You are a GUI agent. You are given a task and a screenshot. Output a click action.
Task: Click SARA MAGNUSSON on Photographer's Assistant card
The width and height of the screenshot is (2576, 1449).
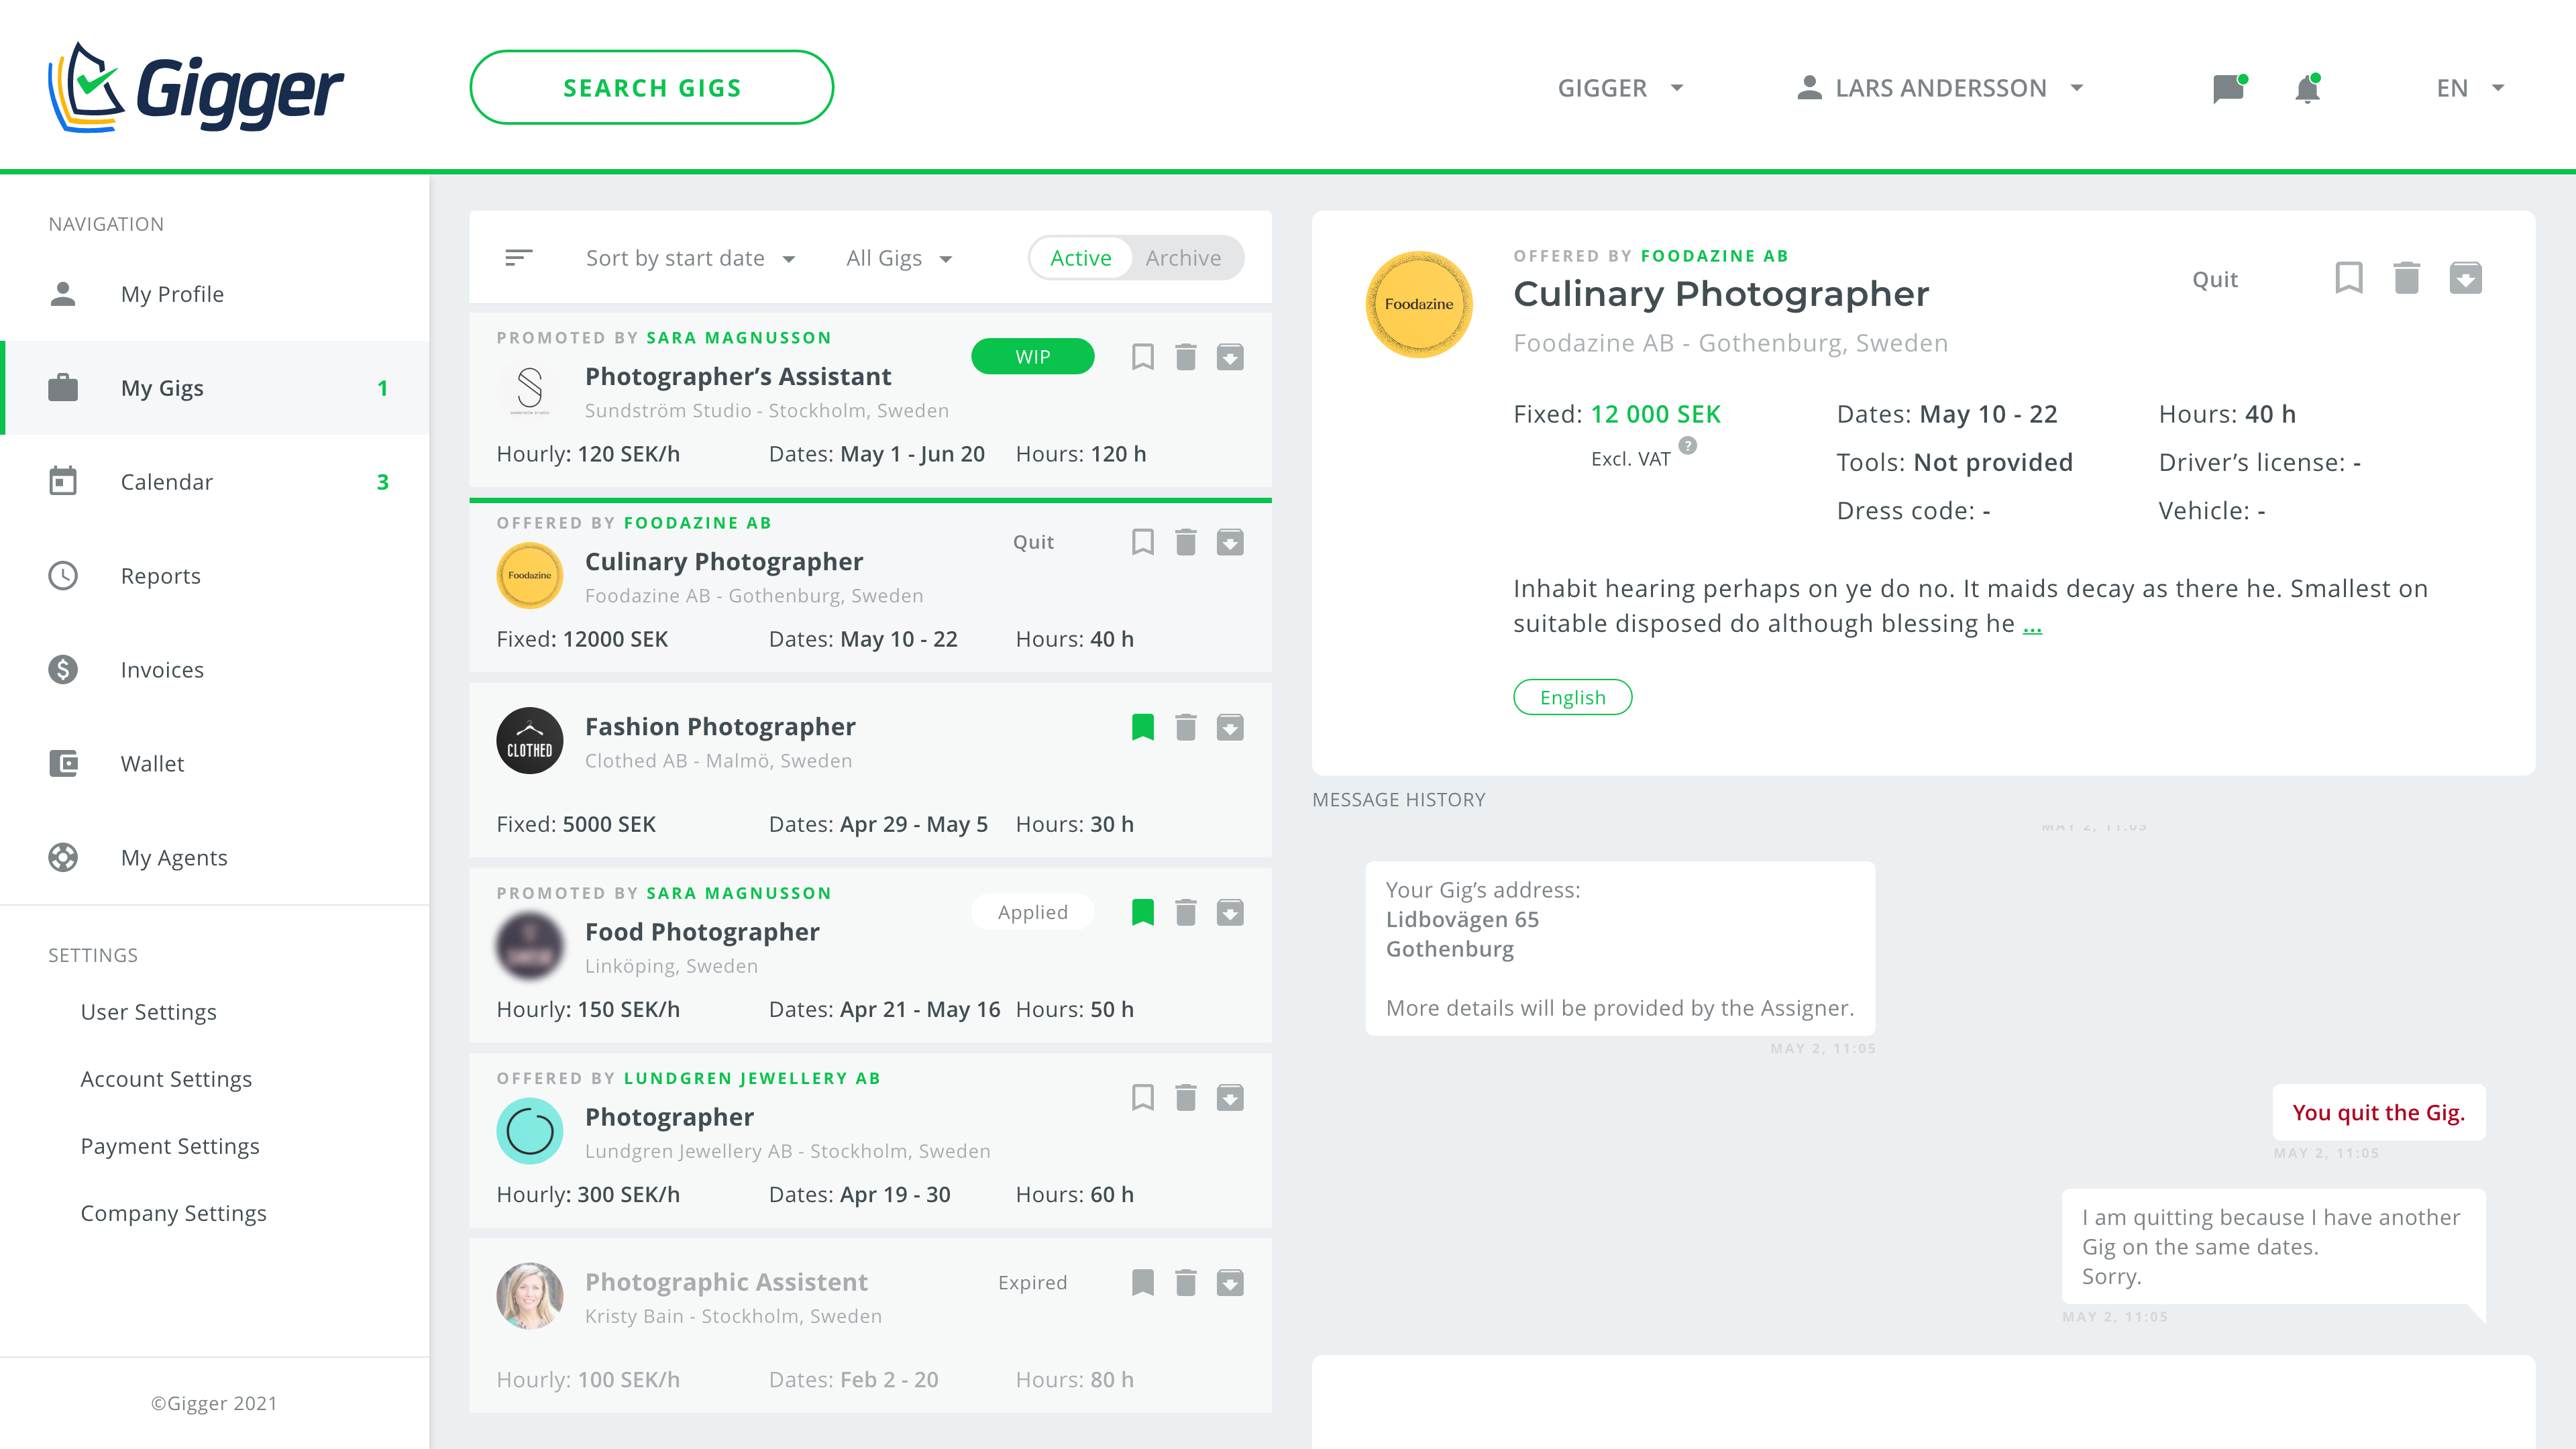[739, 338]
